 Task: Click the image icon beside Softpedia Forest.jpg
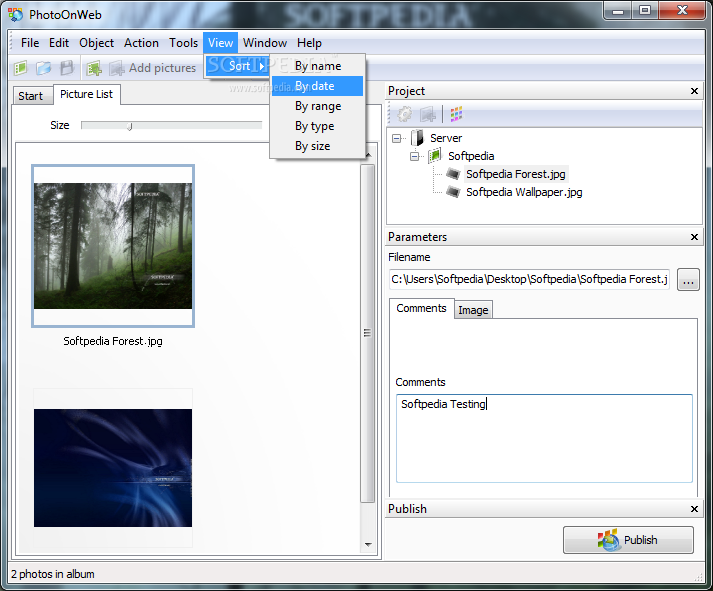click(x=453, y=174)
